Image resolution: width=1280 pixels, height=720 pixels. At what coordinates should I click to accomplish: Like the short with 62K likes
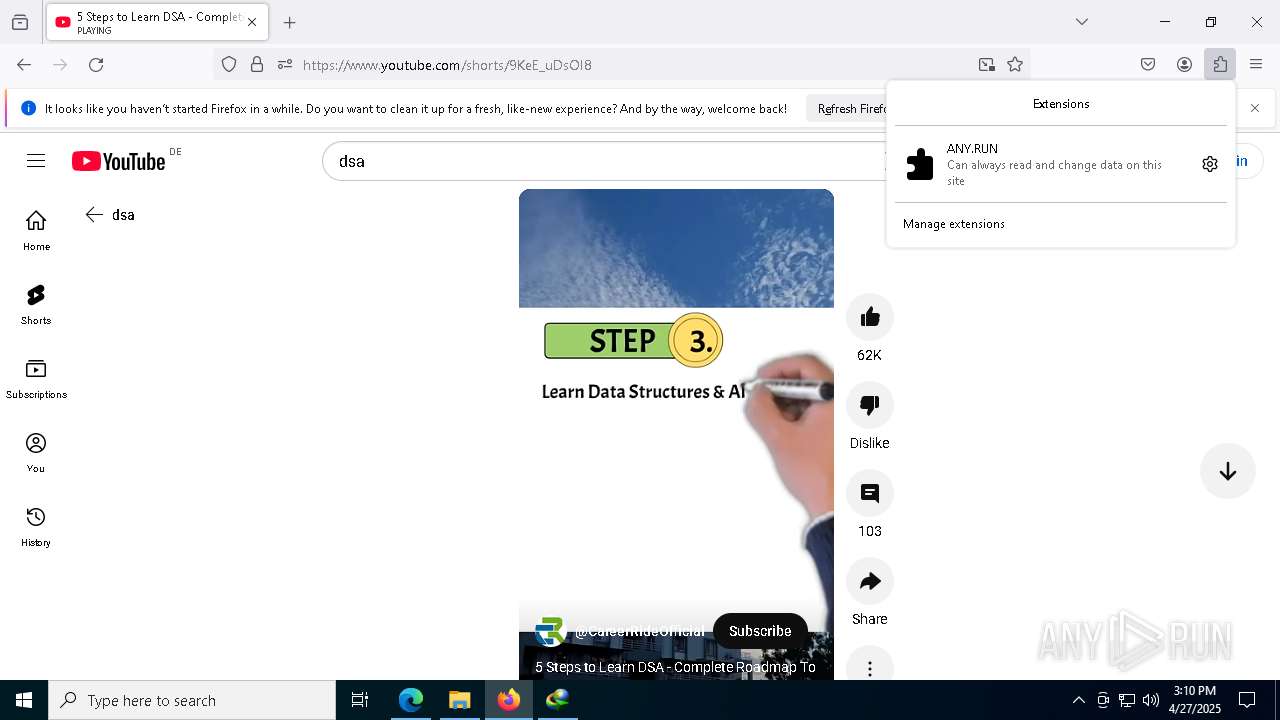pos(870,317)
